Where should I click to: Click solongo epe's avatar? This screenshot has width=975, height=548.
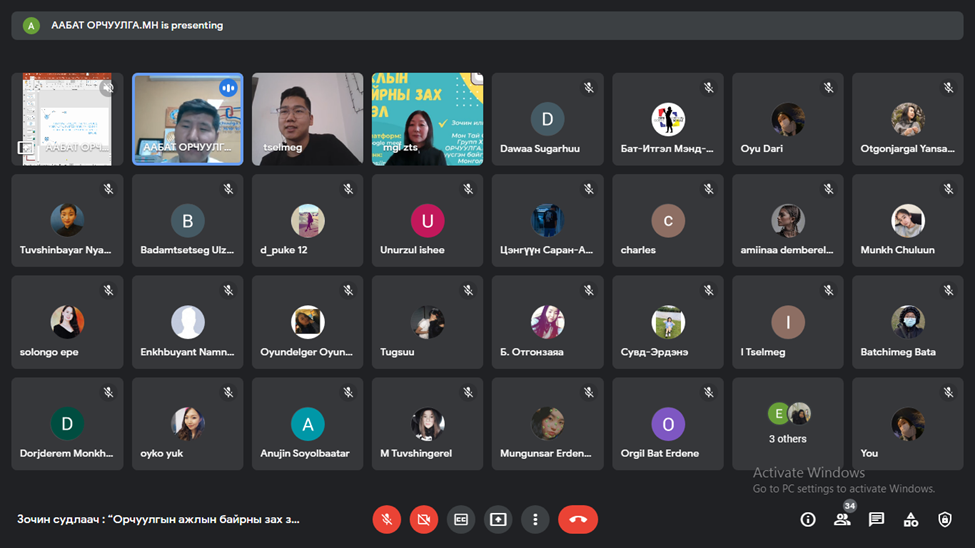pyautogui.click(x=67, y=322)
